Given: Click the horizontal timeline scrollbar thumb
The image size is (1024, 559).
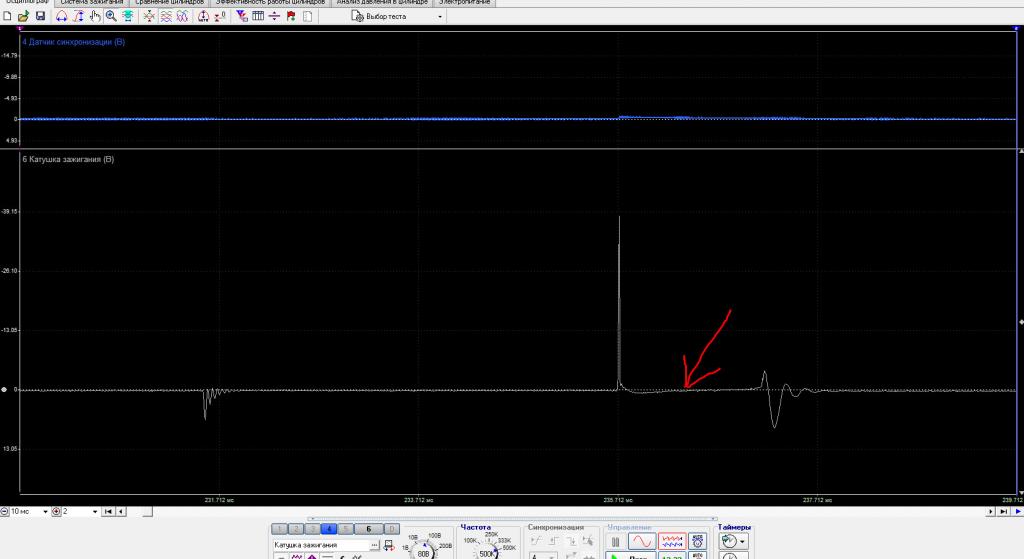Looking at the screenshot, I should click(x=148, y=511).
